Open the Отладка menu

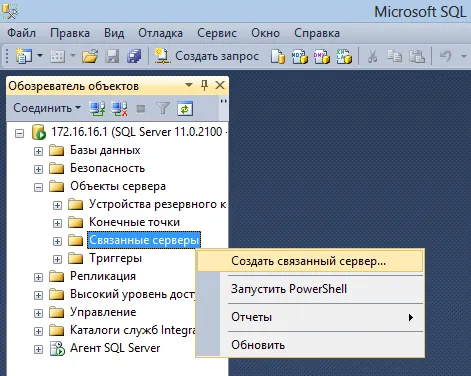pos(160,33)
